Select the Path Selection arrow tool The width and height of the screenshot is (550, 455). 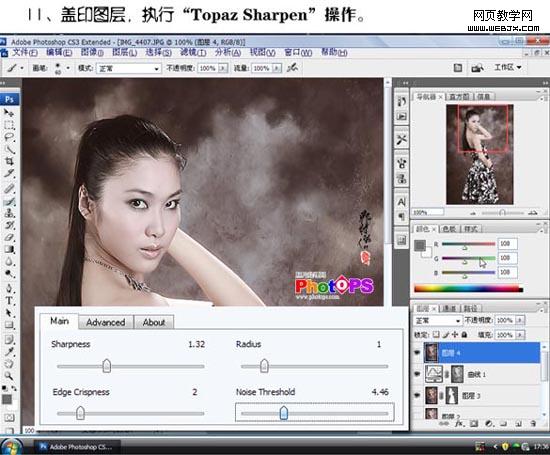coord(9,313)
